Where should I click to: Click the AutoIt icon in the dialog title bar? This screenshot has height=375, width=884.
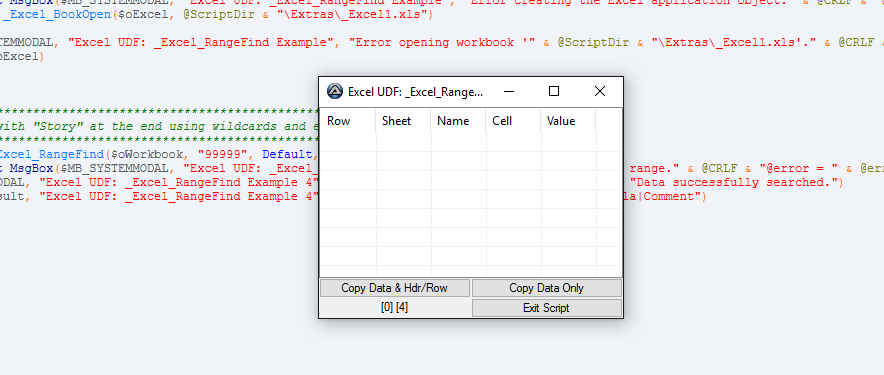(x=335, y=91)
